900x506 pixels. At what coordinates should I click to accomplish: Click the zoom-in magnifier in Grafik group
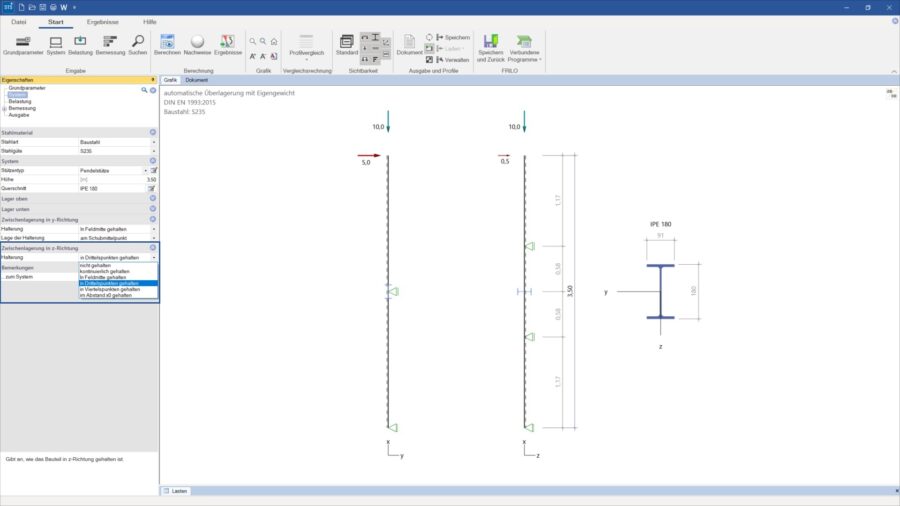253,41
